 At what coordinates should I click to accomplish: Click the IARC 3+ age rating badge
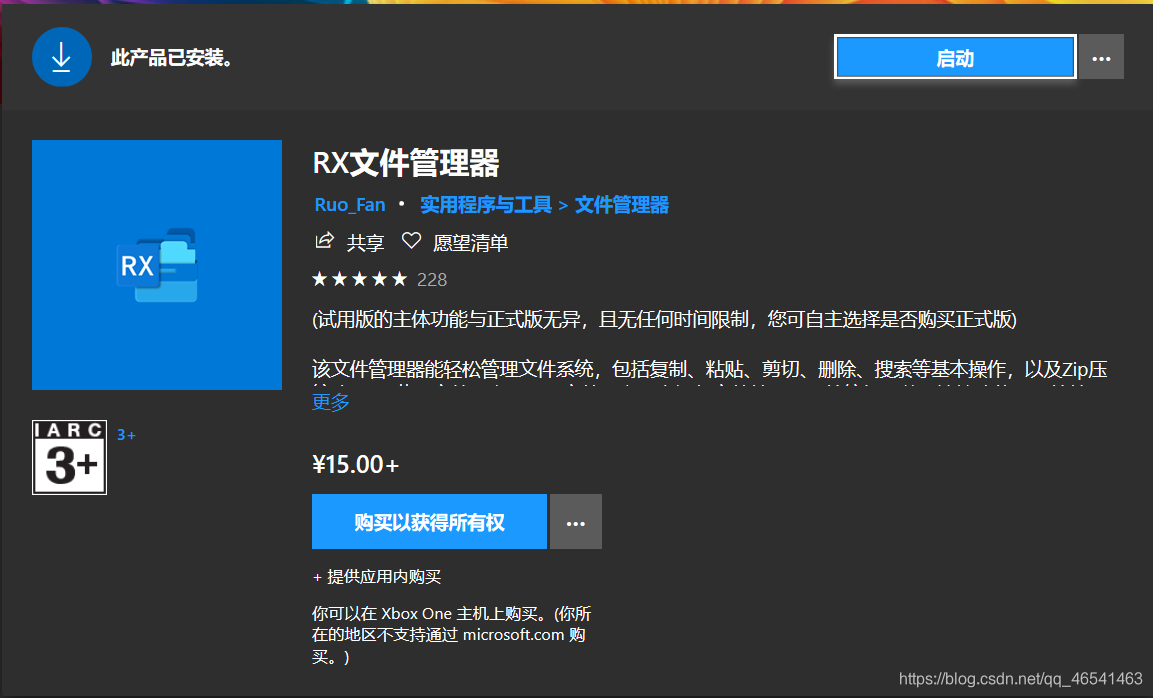69,457
